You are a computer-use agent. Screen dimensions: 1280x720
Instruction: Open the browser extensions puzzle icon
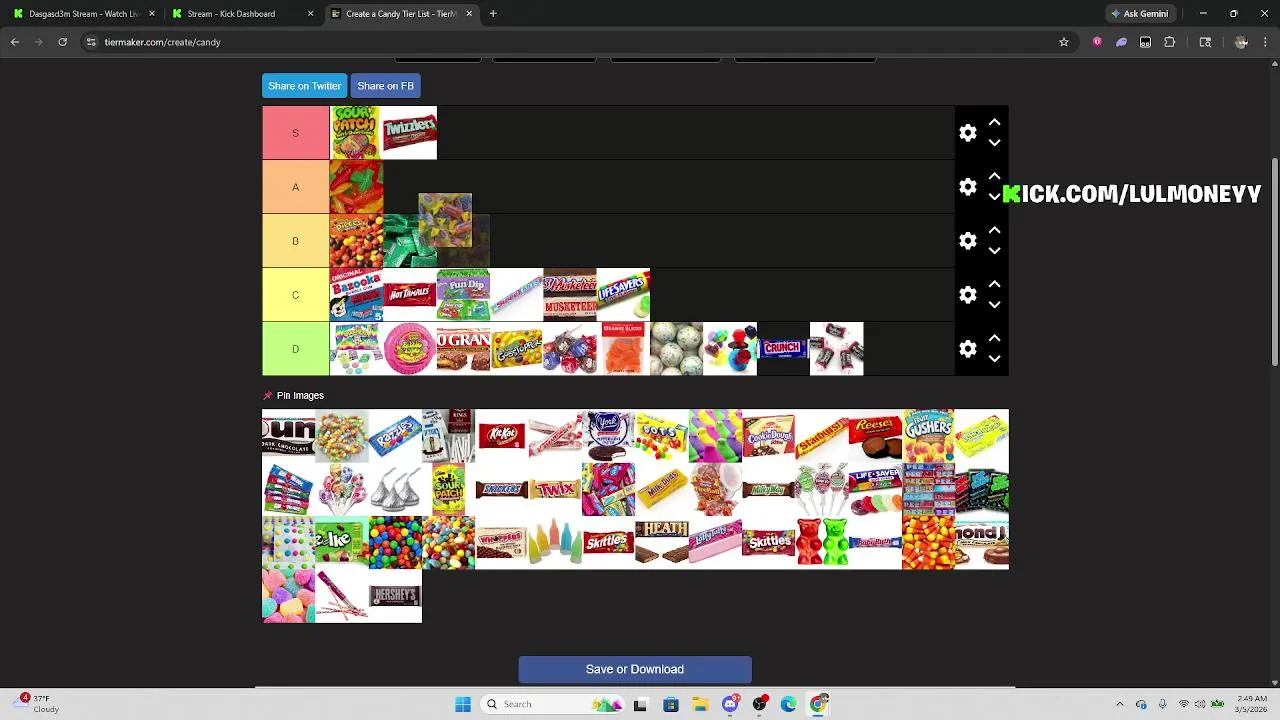(1169, 42)
